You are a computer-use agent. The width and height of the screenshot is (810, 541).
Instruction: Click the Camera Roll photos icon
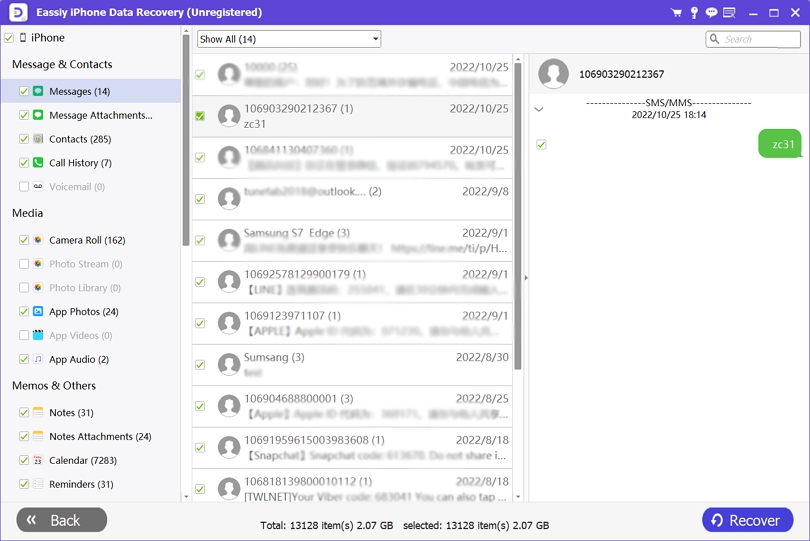(x=38, y=240)
